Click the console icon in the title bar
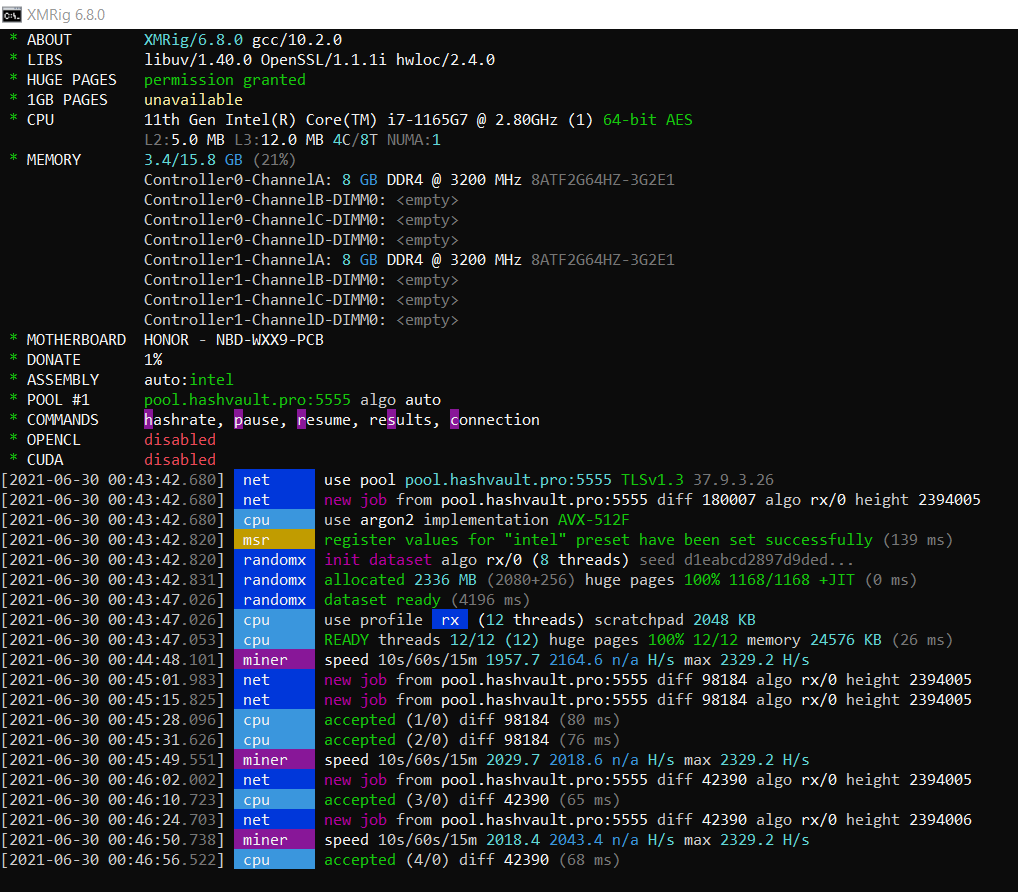The height and width of the screenshot is (892, 1018). (x=12, y=14)
